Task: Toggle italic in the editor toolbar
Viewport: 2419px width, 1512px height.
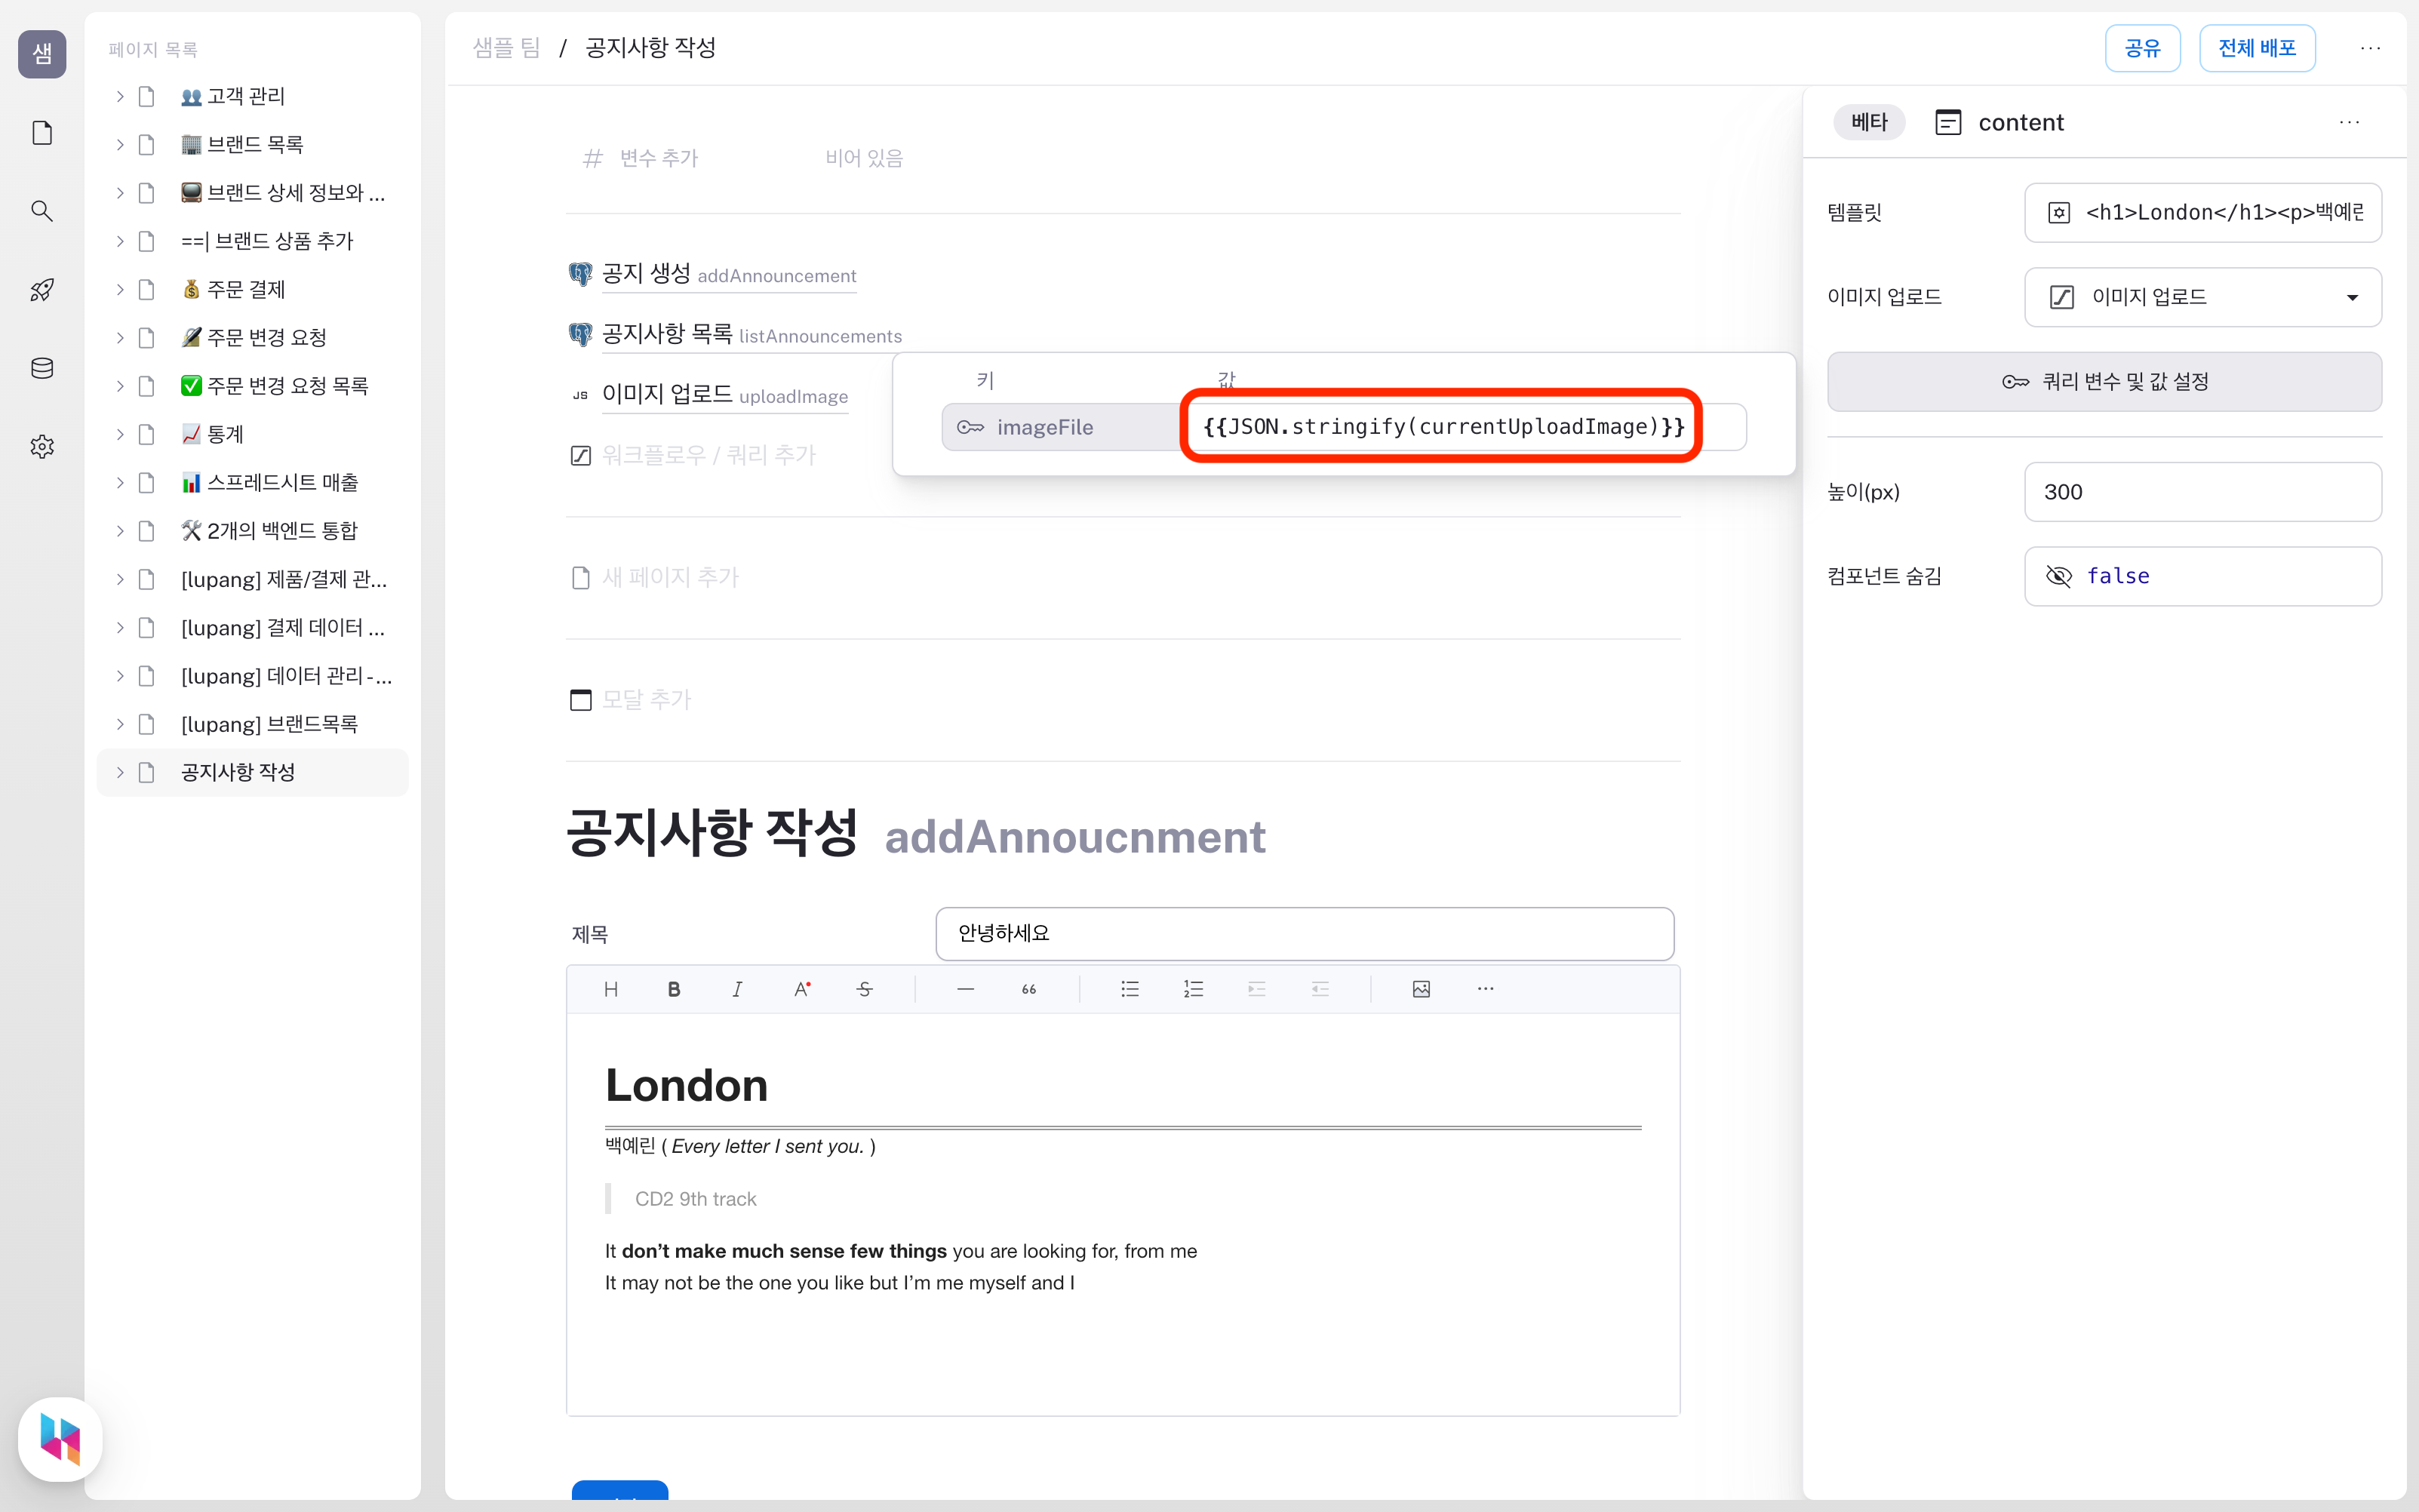Action: (x=737, y=989)
